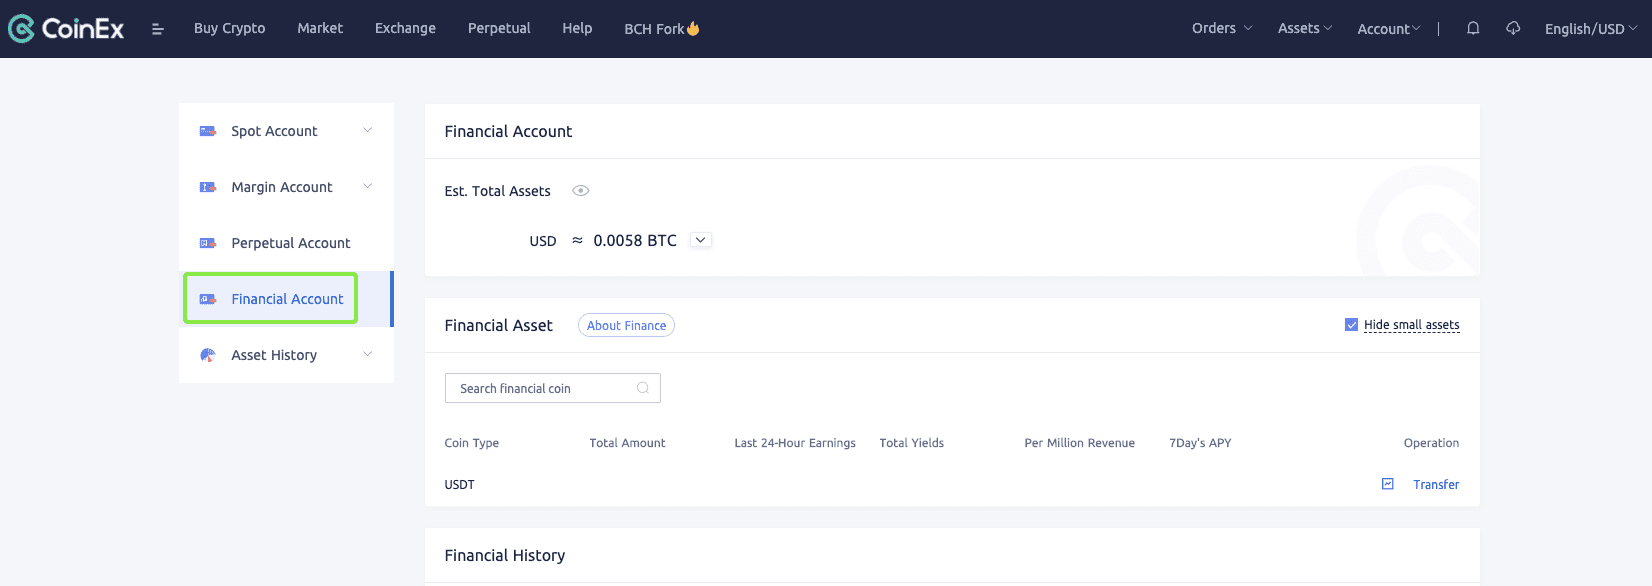
Task: Click the search magnifier icon in the coin field
Action: point(643,388)
